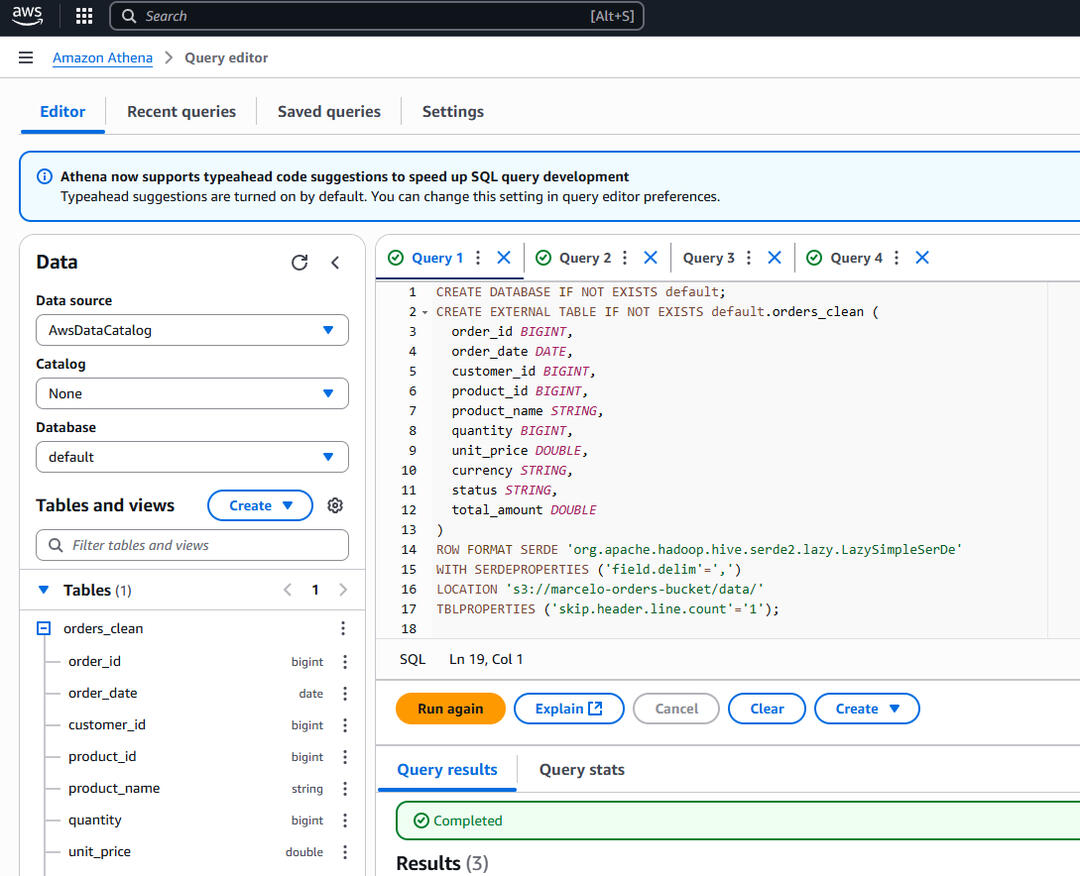Toggle the hamburger navigation menu
Screen dimensions: 1080x876
[x=26, y=58]
